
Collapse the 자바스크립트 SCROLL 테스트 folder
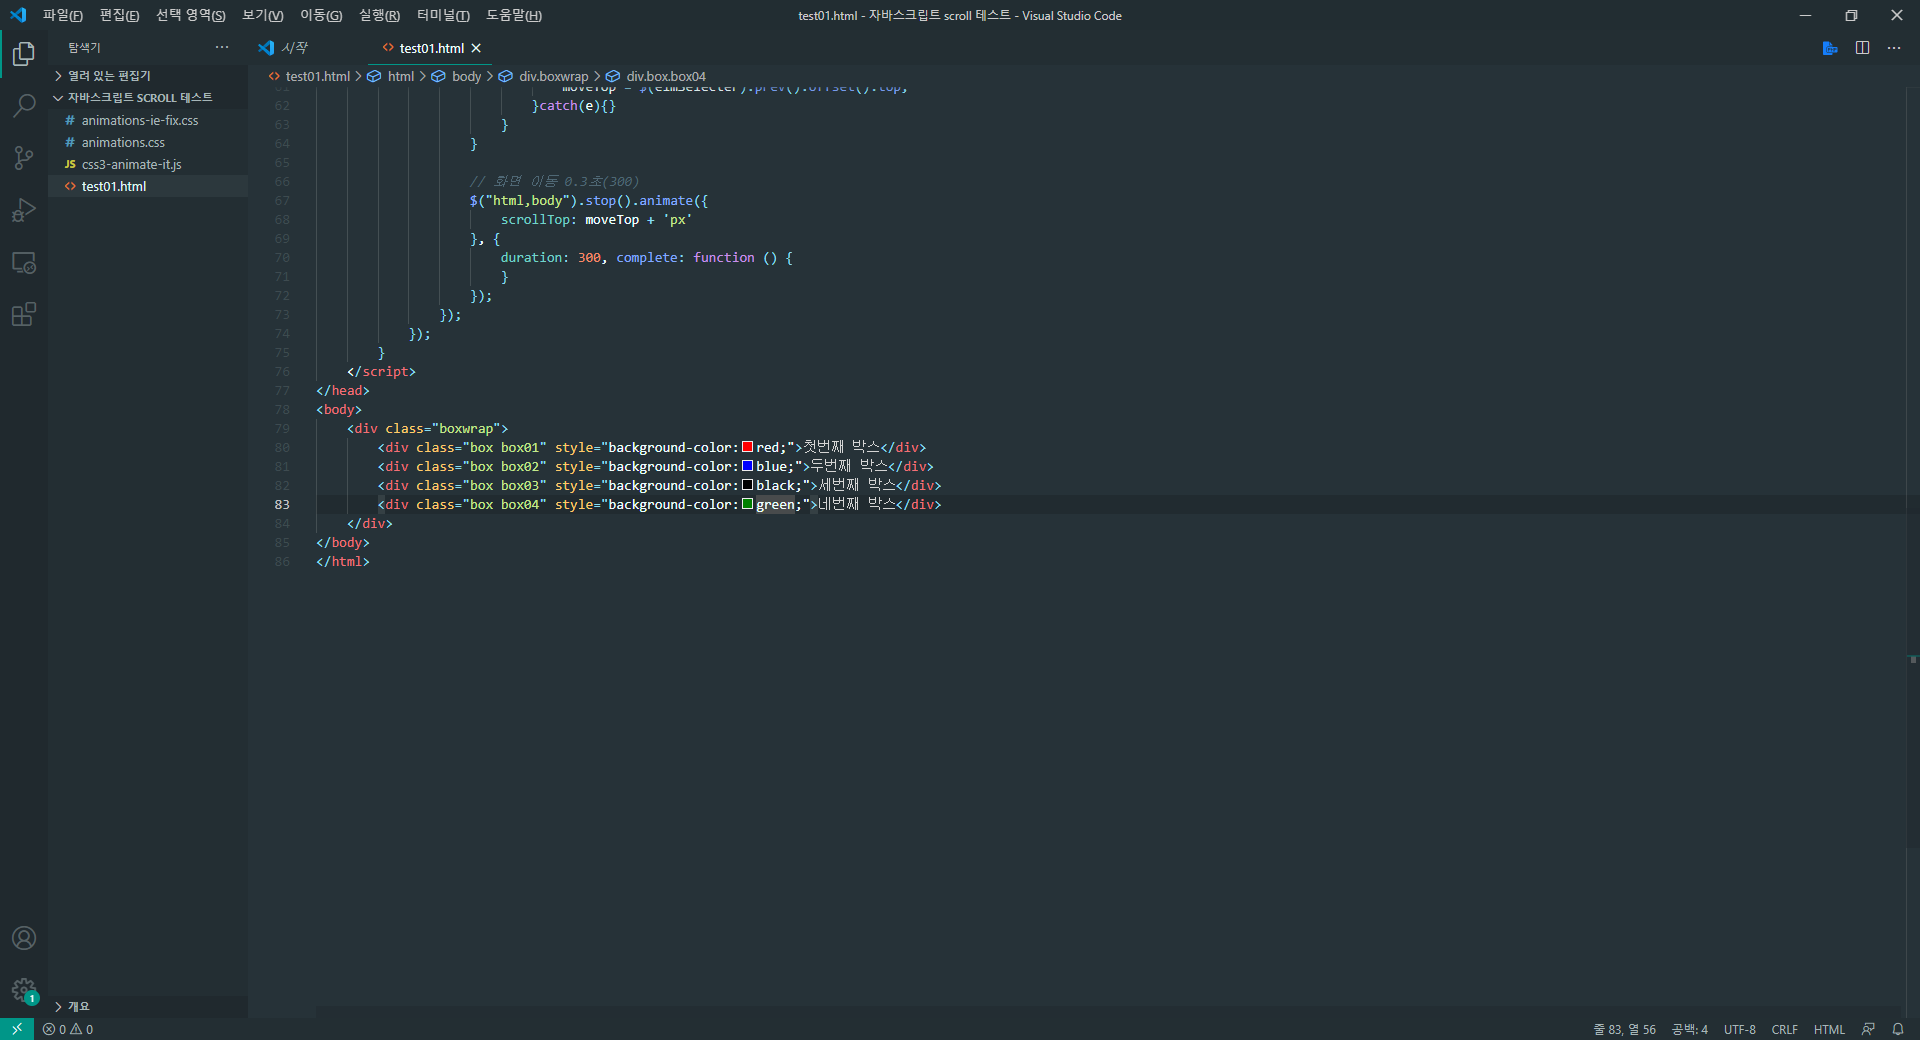148,97
